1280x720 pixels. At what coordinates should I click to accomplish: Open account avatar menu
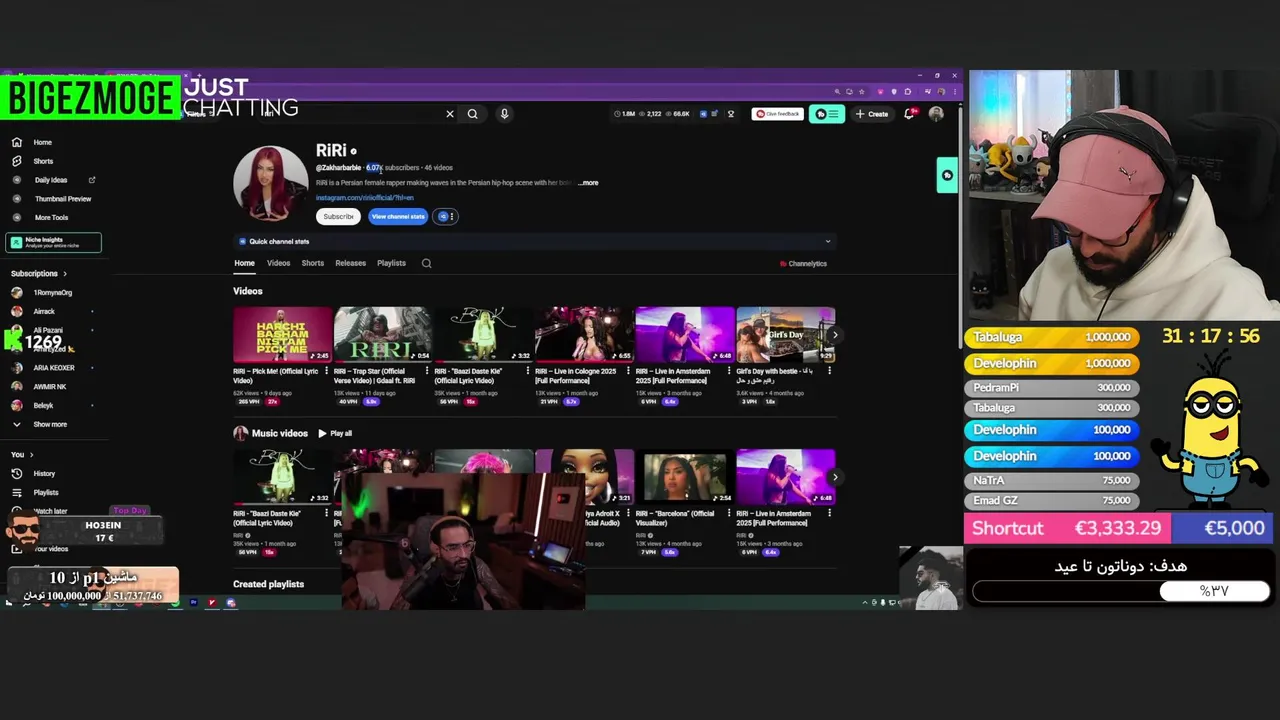(936, 114)
